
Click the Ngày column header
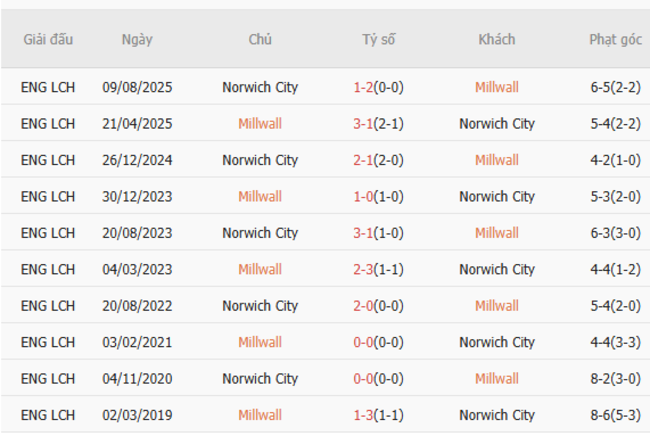tap(137, 40)
